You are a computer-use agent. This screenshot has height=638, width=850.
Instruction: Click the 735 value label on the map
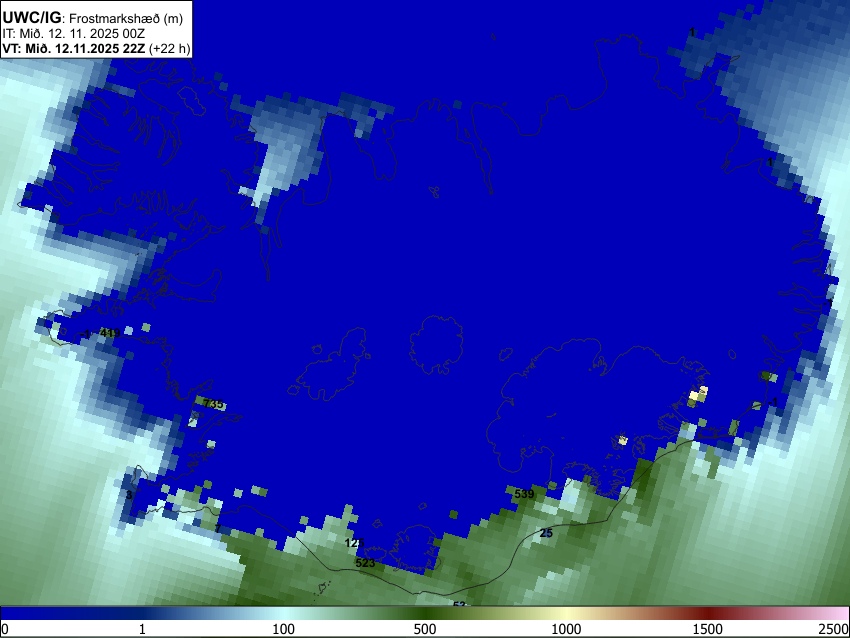pos(213,404)
